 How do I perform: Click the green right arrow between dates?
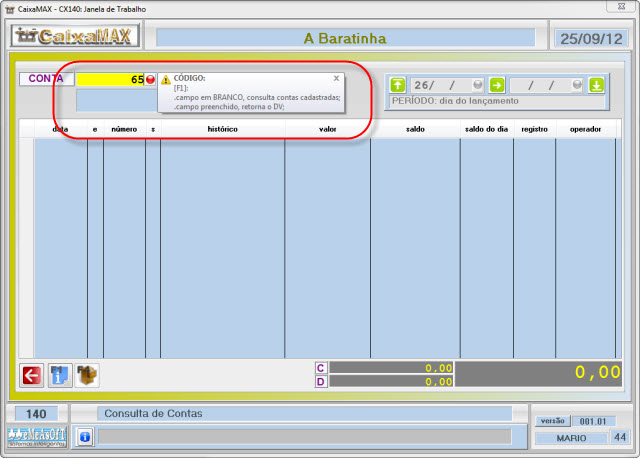(x=497, y=85)
